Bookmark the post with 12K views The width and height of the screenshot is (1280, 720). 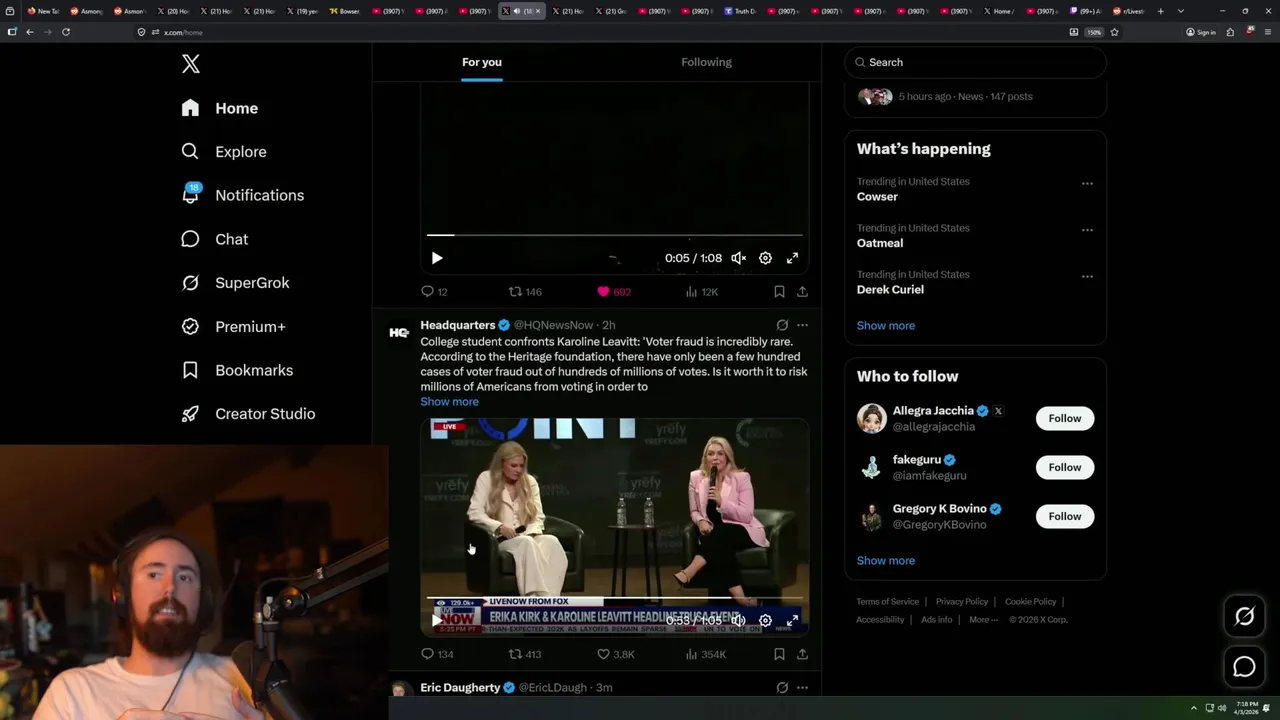[x=779, y=292]
